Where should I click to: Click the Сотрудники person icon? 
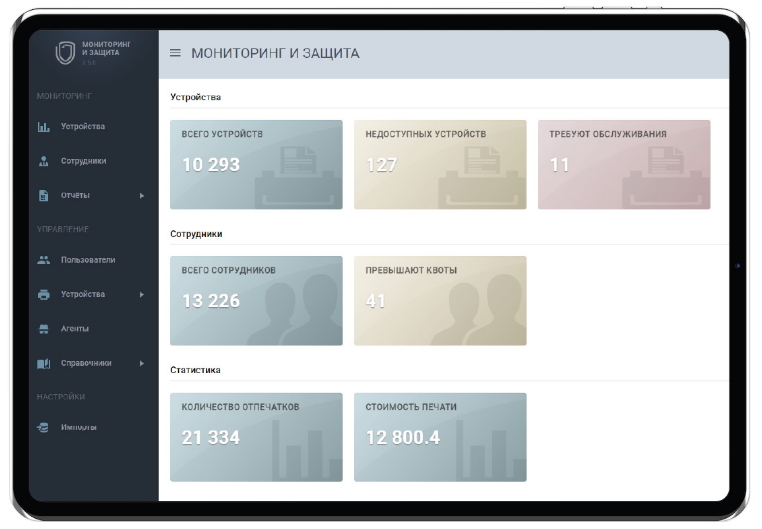coord(43,161)
